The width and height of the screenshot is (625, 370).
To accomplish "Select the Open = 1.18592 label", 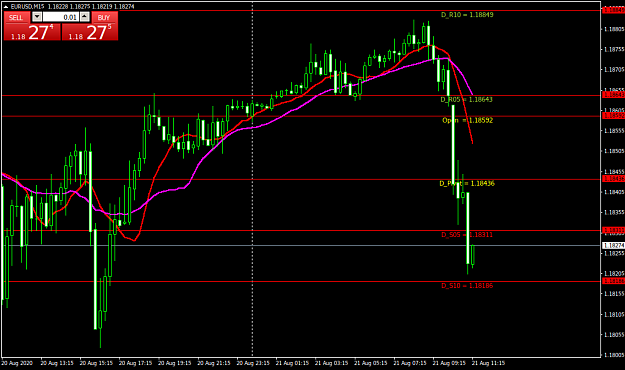I will 467,120.
